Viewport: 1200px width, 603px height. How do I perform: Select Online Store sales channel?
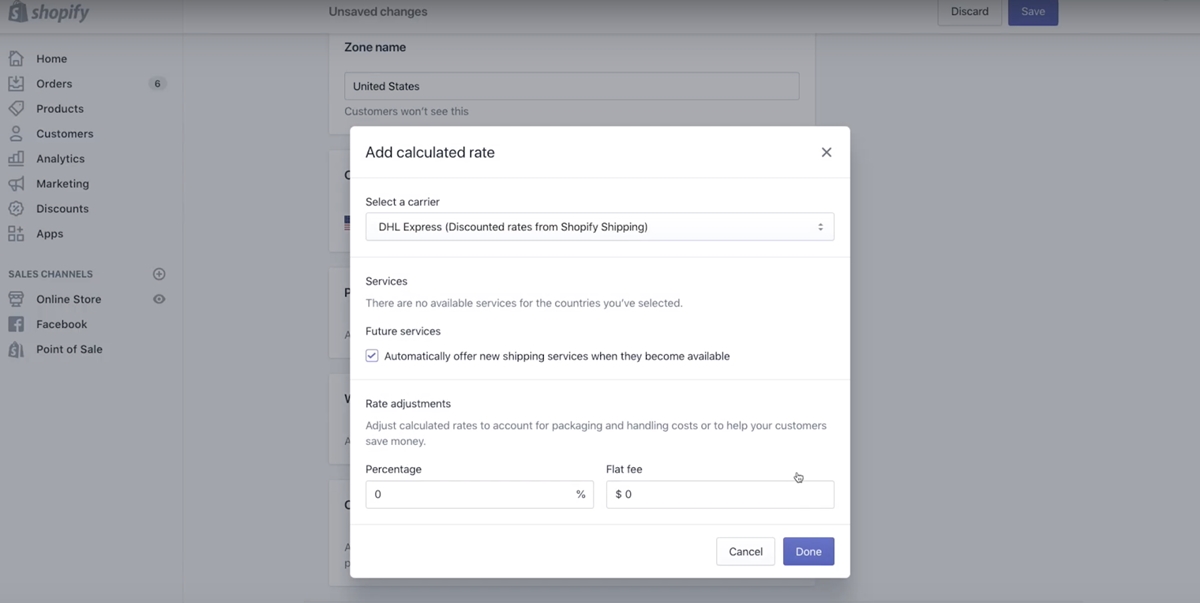pyautogui.click(x=69, y=299)
